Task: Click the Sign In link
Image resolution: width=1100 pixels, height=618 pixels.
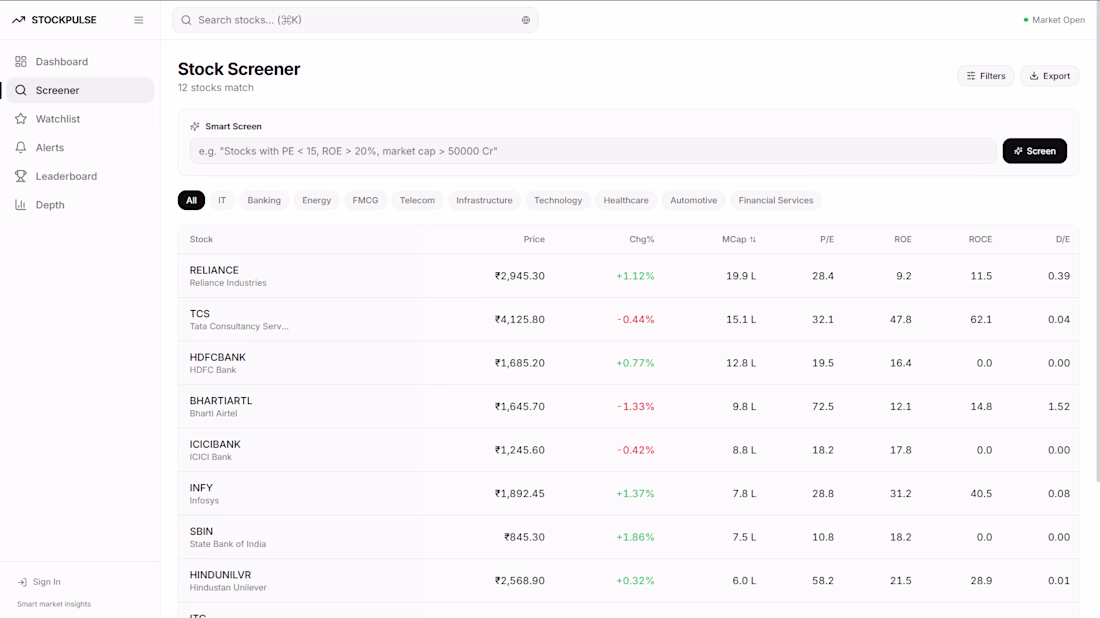Action: (x=39, y=582)
